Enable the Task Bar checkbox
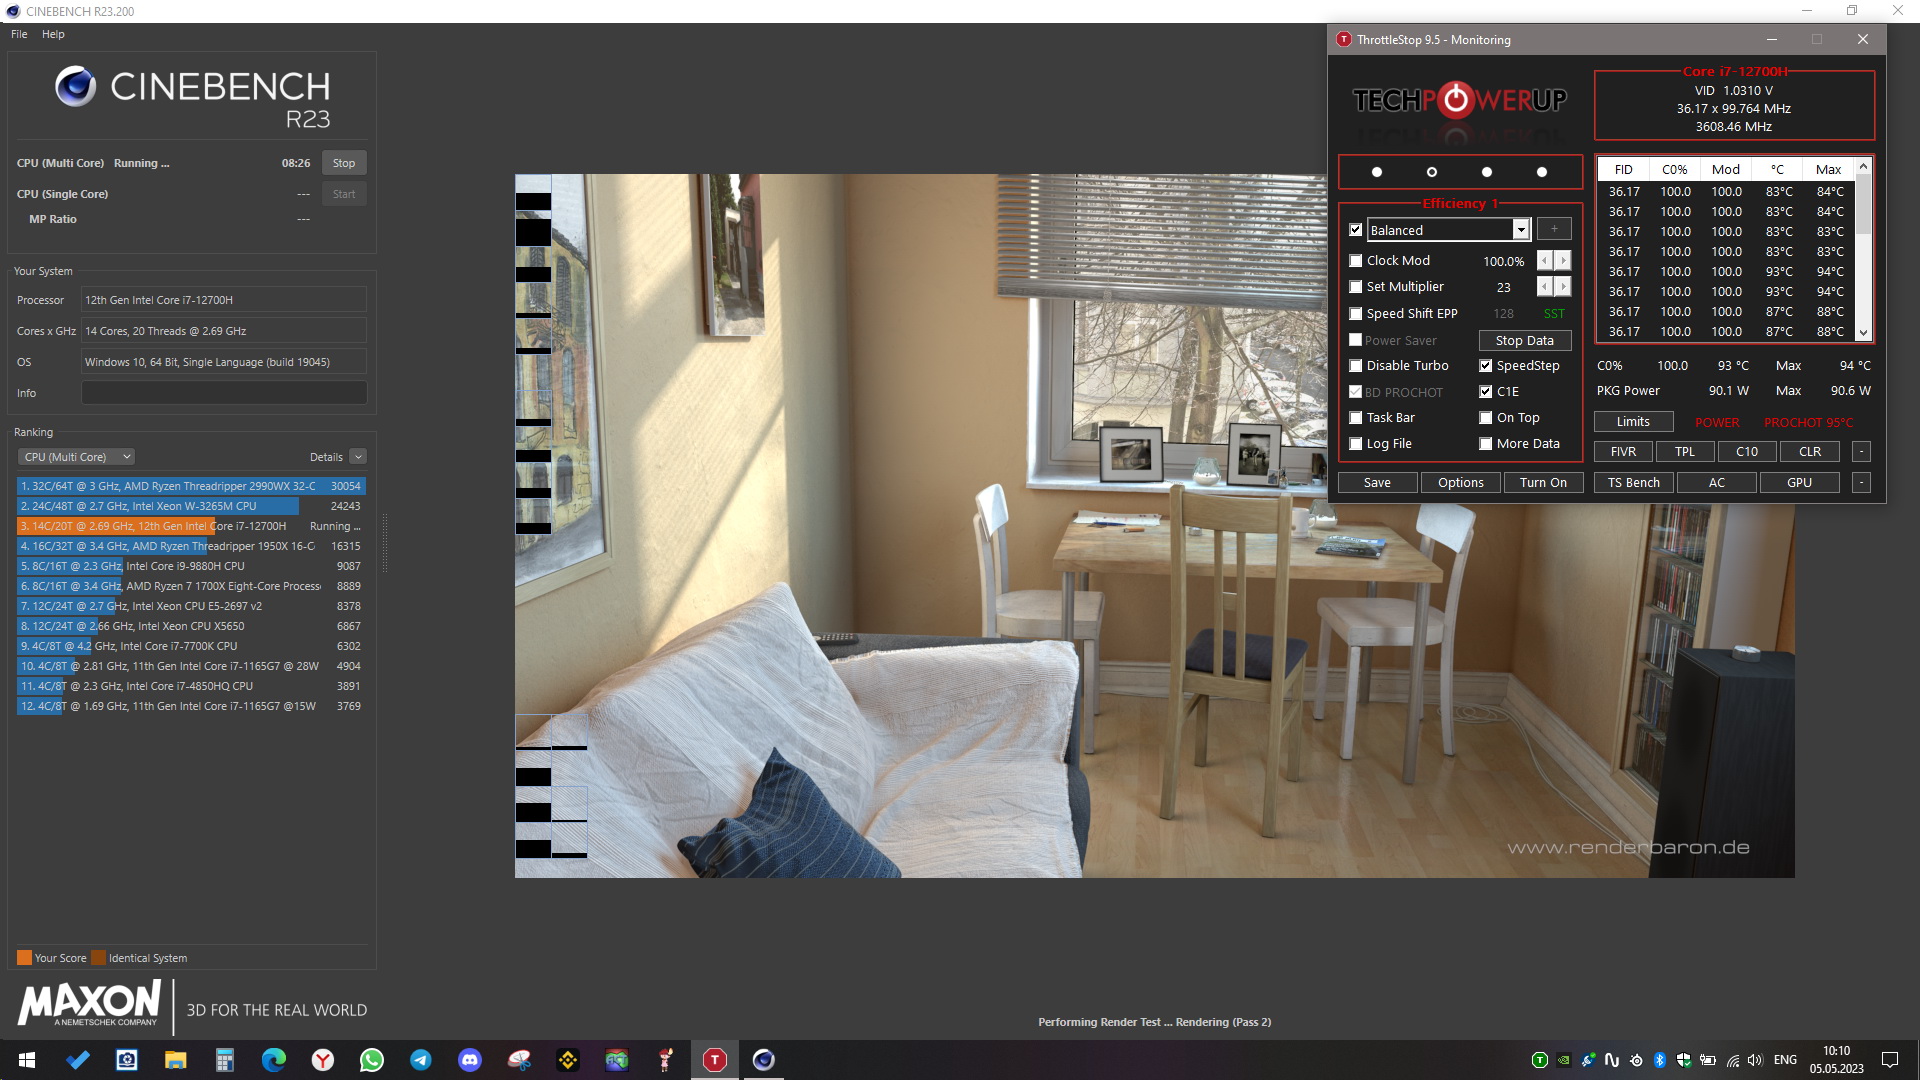 pyautogui.click(x=1356, y=418)
